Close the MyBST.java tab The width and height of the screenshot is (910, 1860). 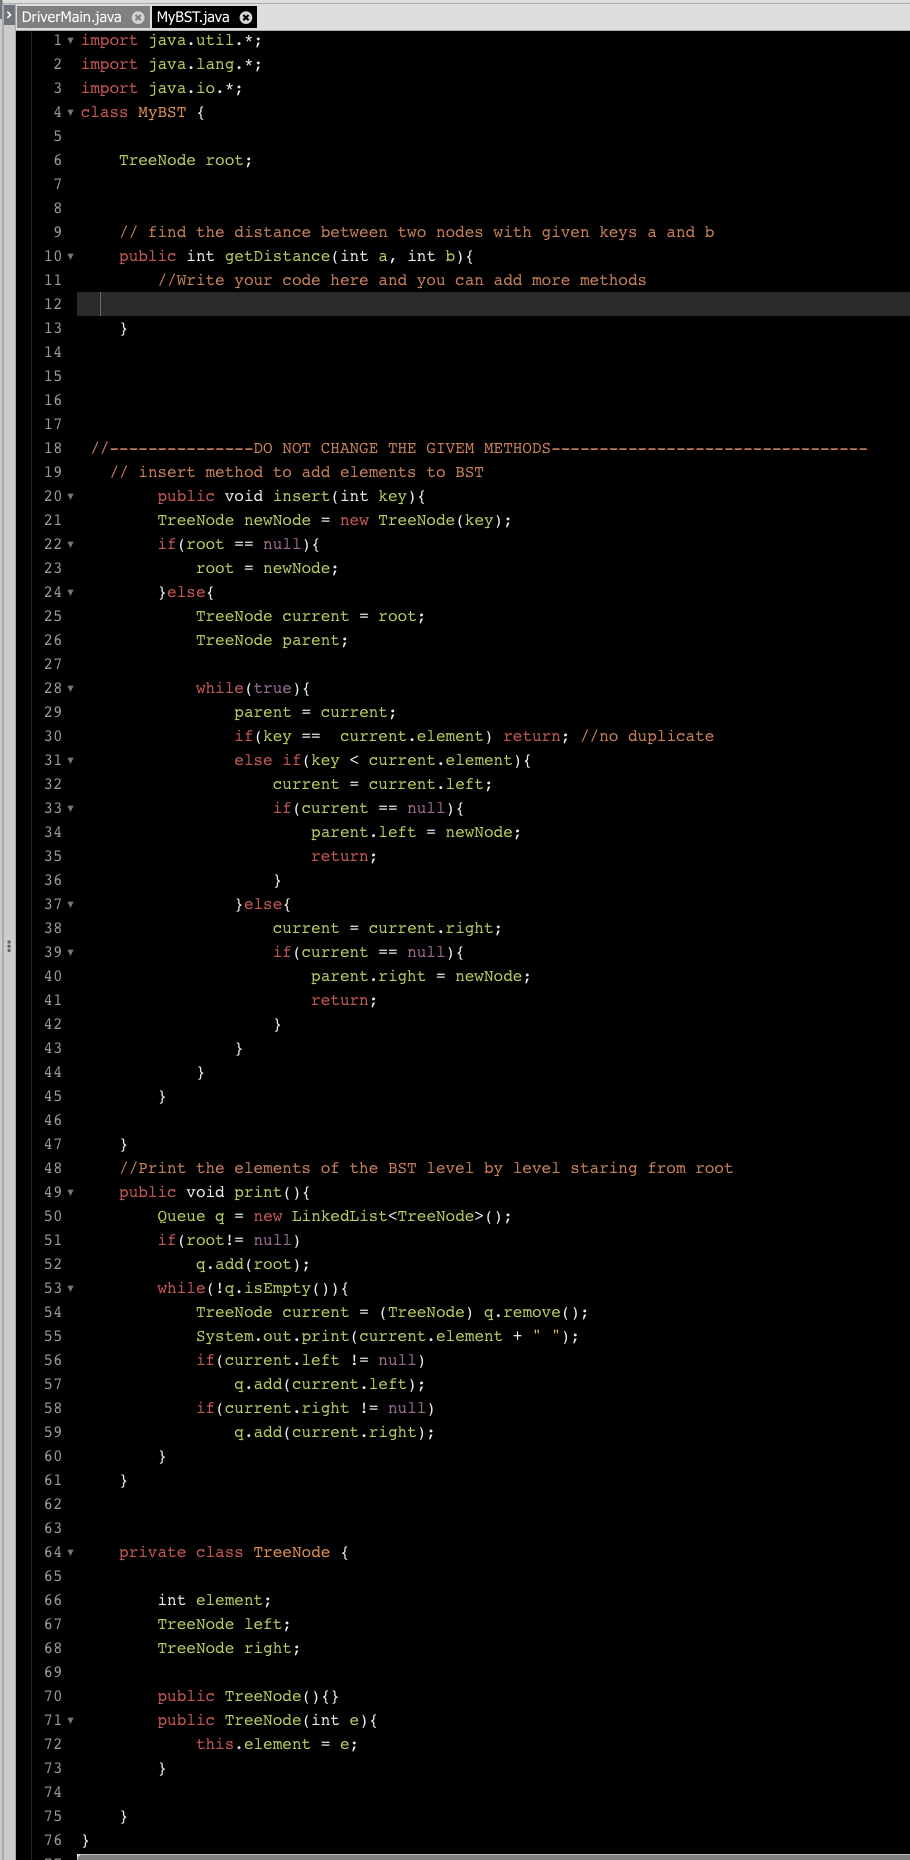tap(245, 17)
